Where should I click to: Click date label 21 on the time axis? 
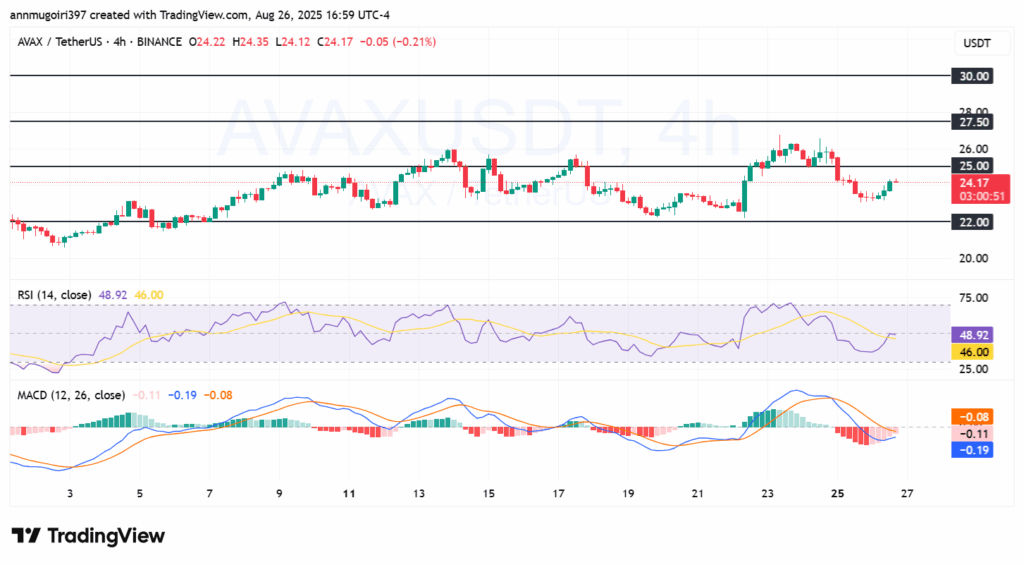697,494
